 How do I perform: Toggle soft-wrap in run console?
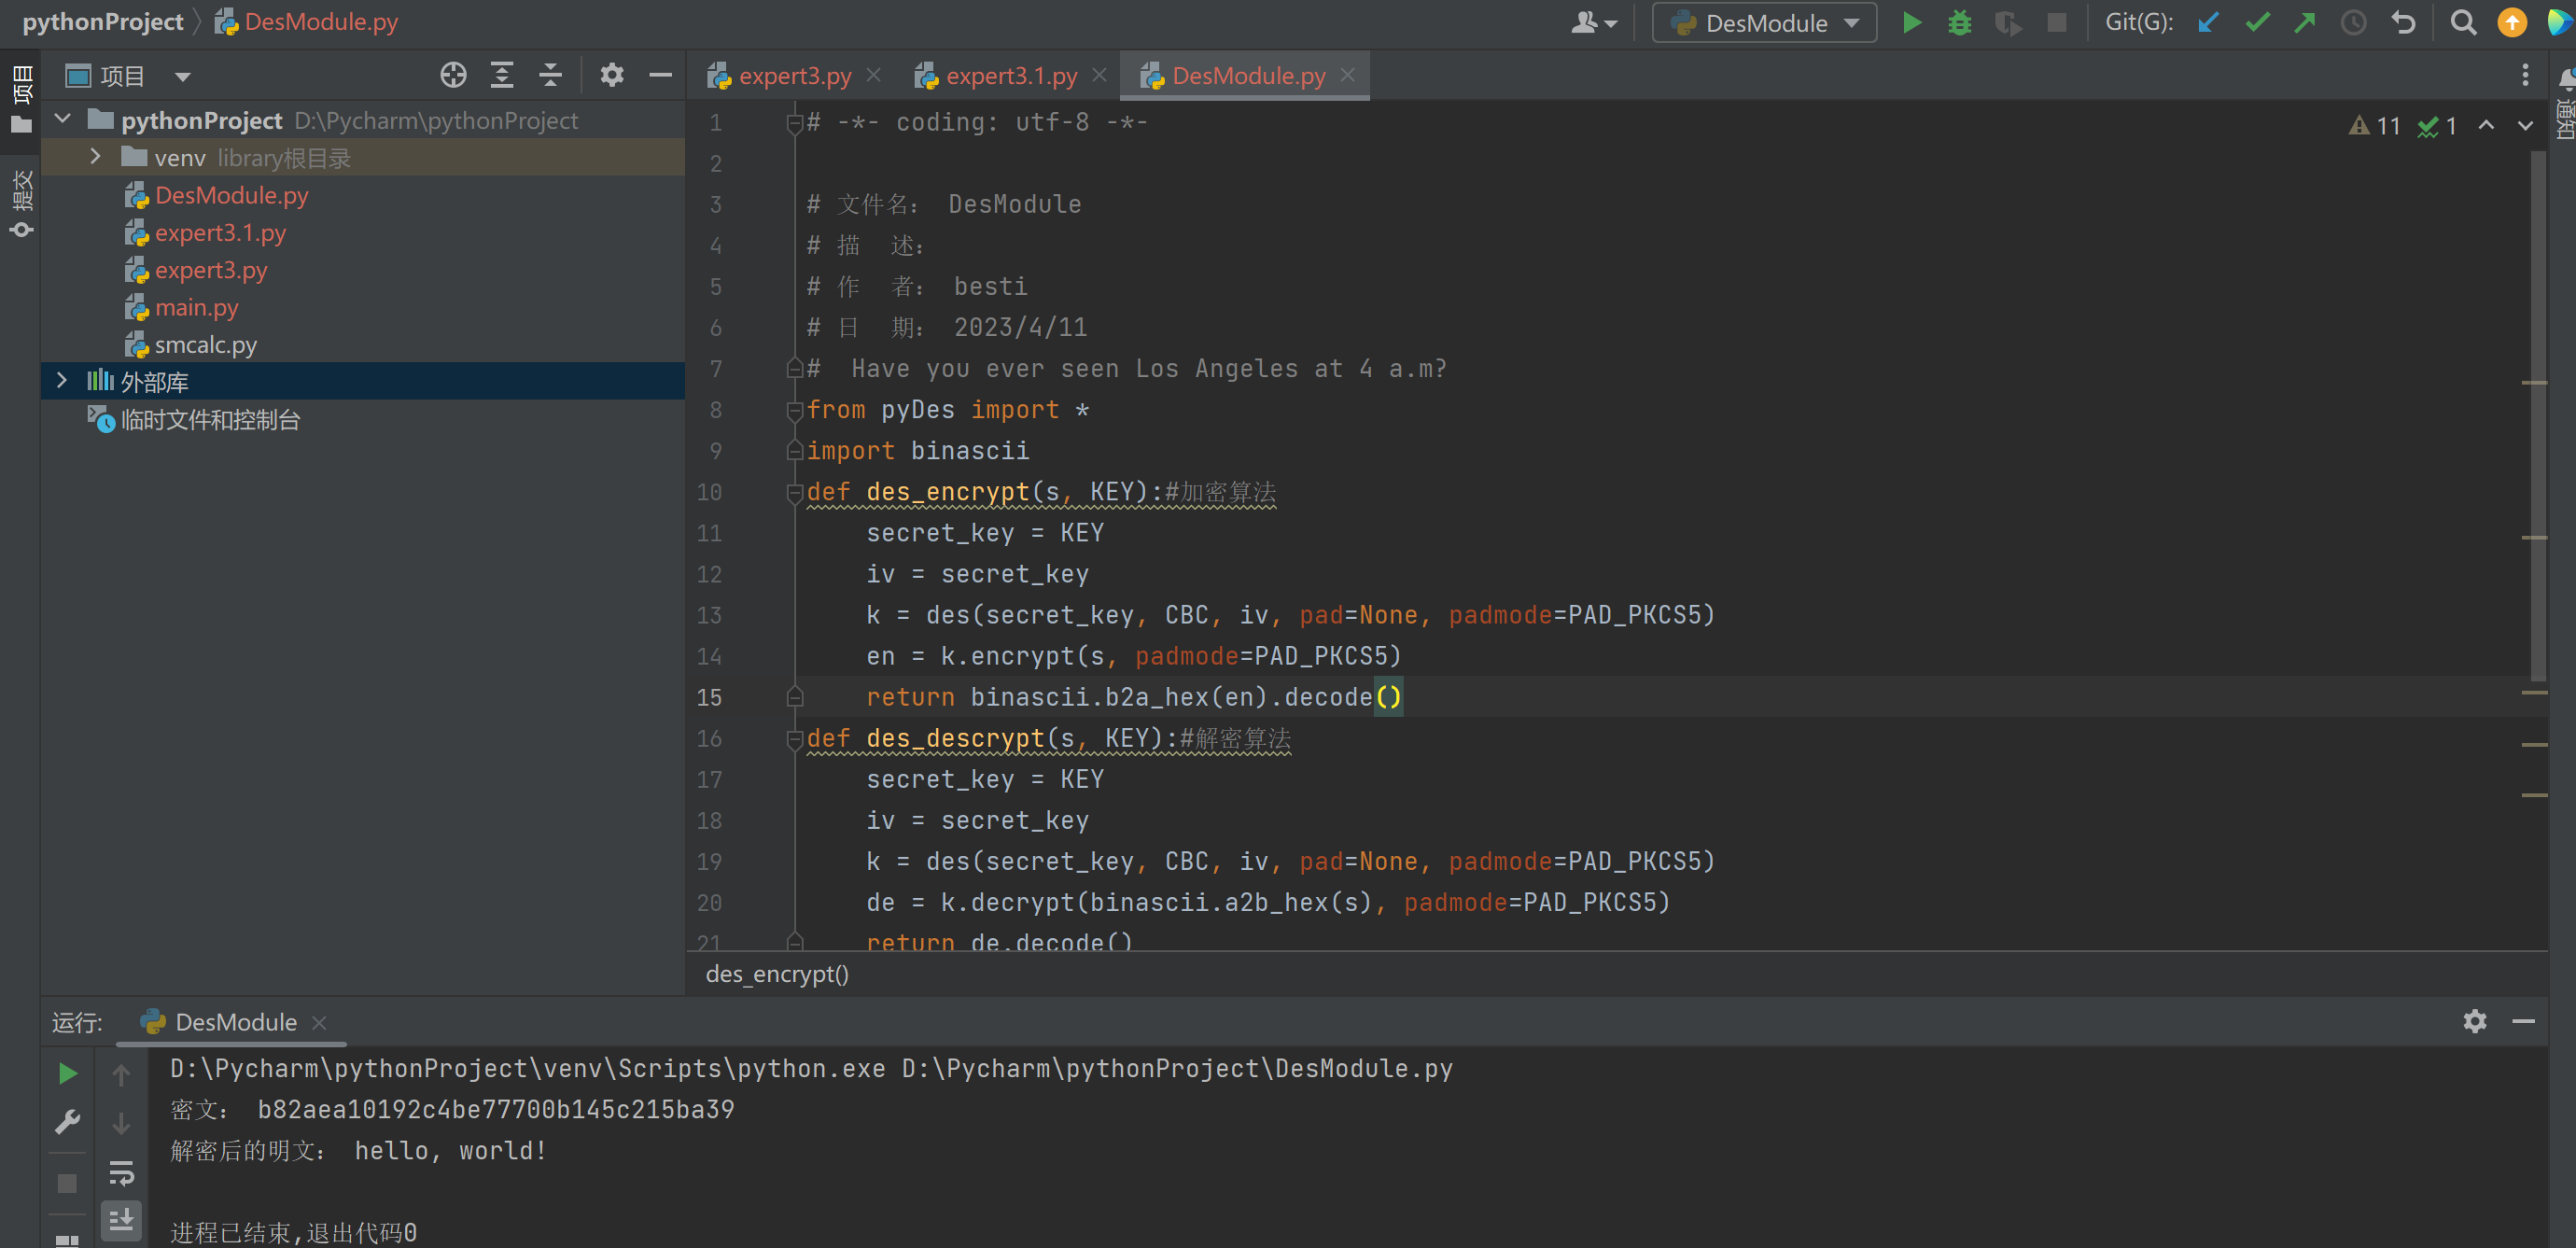tap(121, 1172)
